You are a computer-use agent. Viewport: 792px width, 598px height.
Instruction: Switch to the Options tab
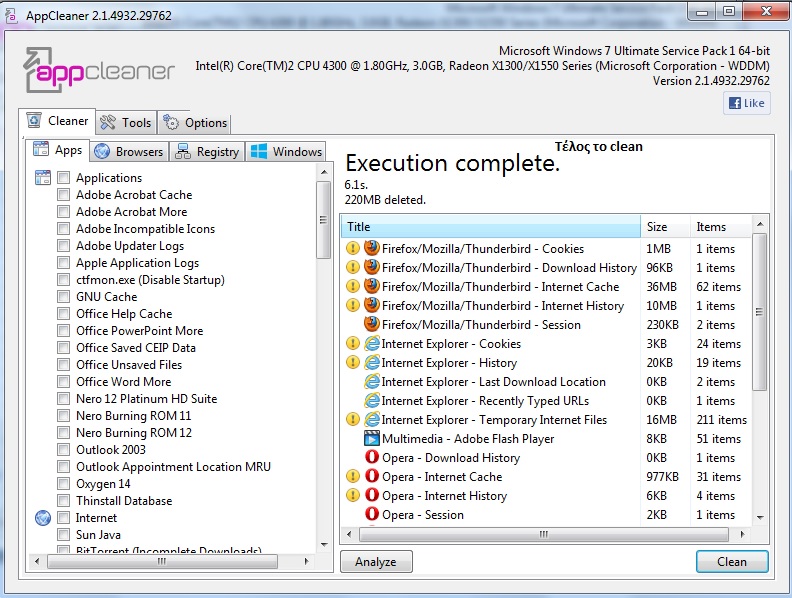point(195,122)
